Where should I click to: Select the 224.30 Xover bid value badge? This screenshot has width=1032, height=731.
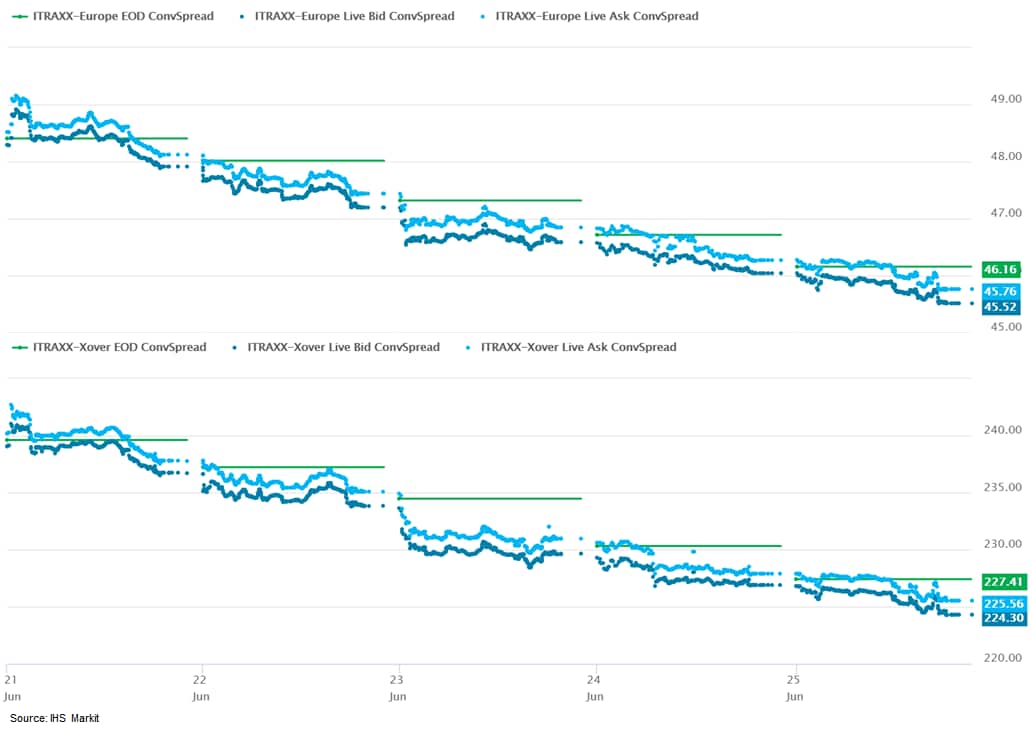point(1002,618)
